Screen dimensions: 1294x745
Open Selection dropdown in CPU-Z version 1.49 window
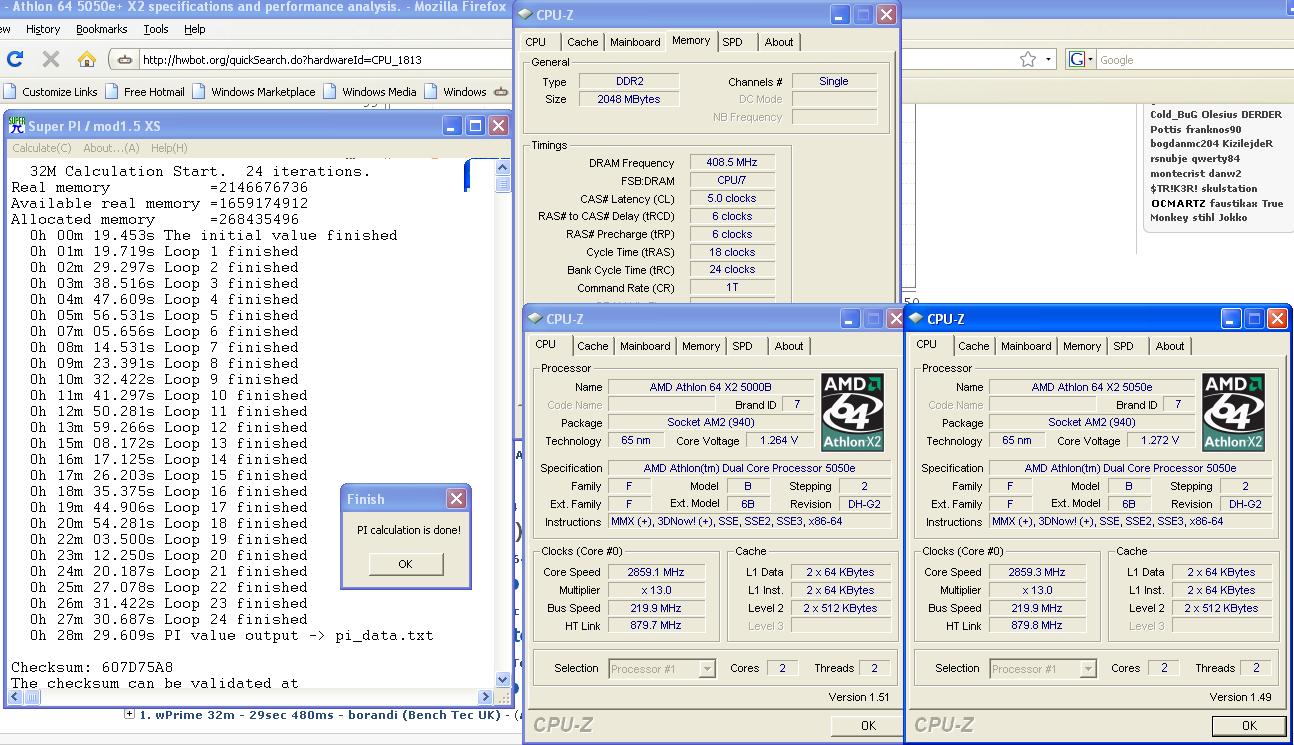1088,668
